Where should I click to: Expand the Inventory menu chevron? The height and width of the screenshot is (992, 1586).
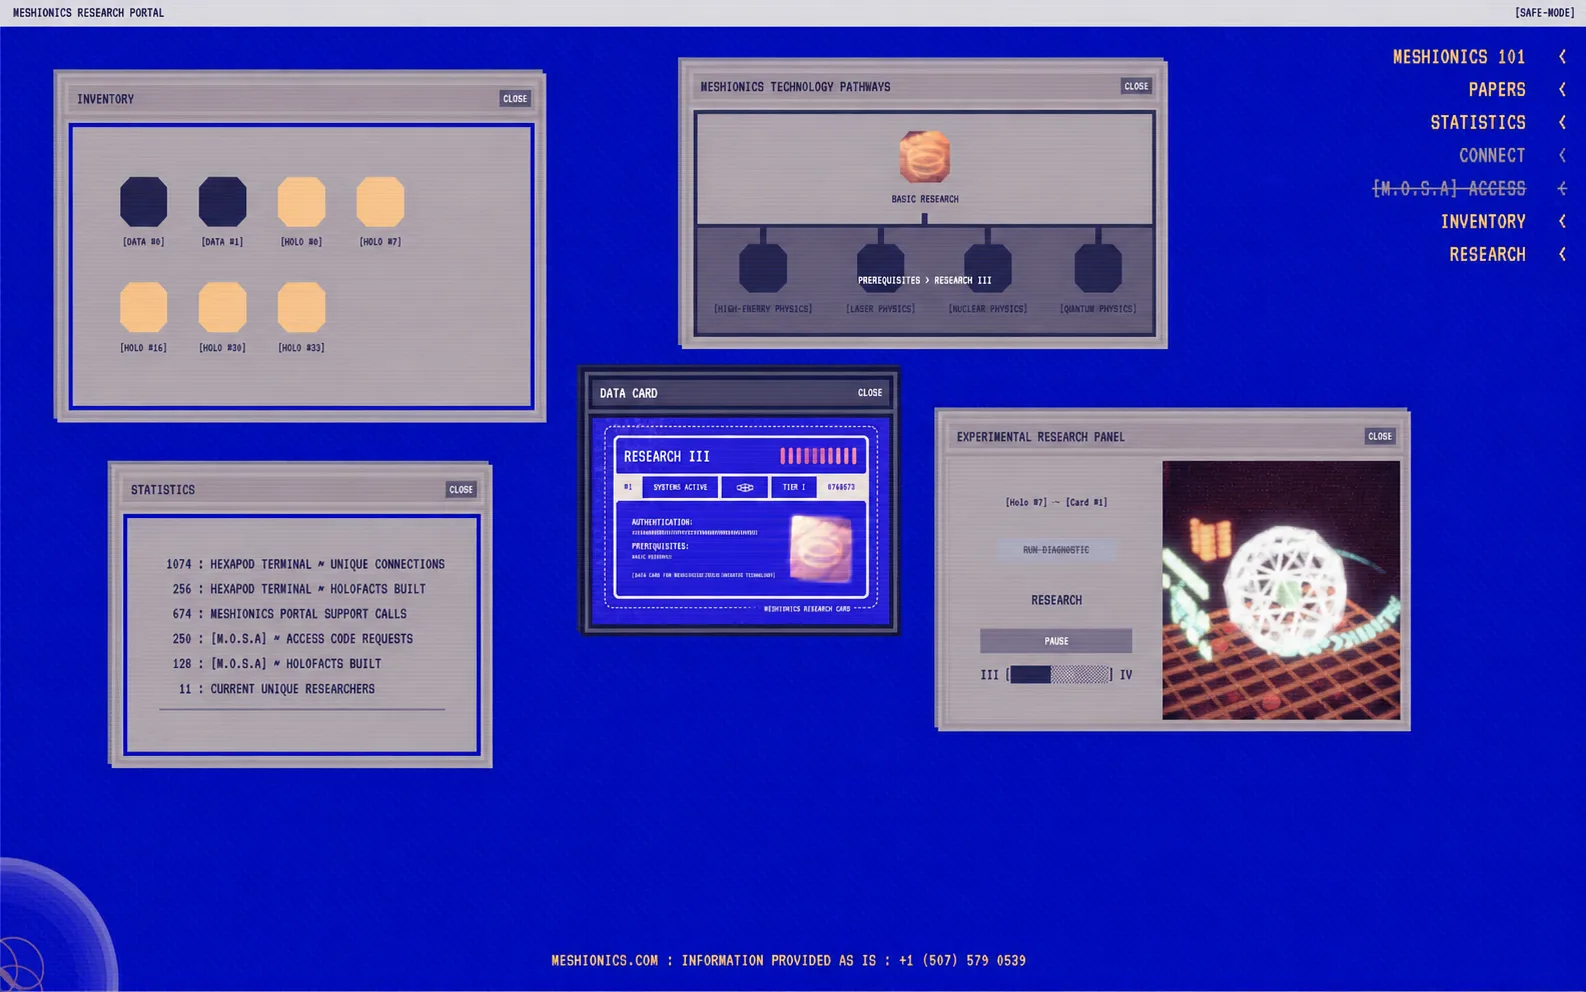click(1562, 221)
